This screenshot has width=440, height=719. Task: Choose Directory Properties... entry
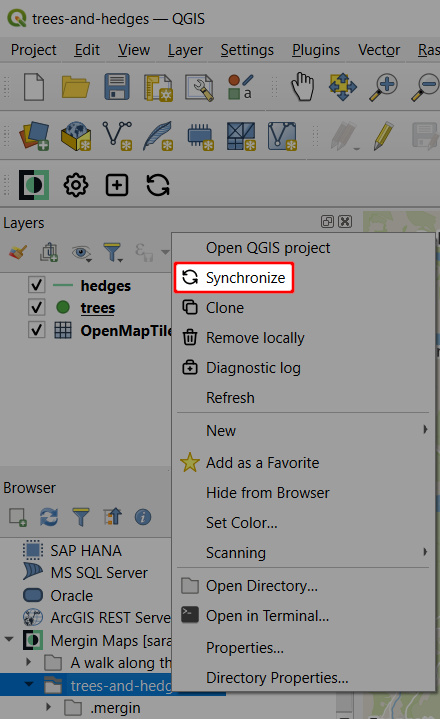pos(303,677)
